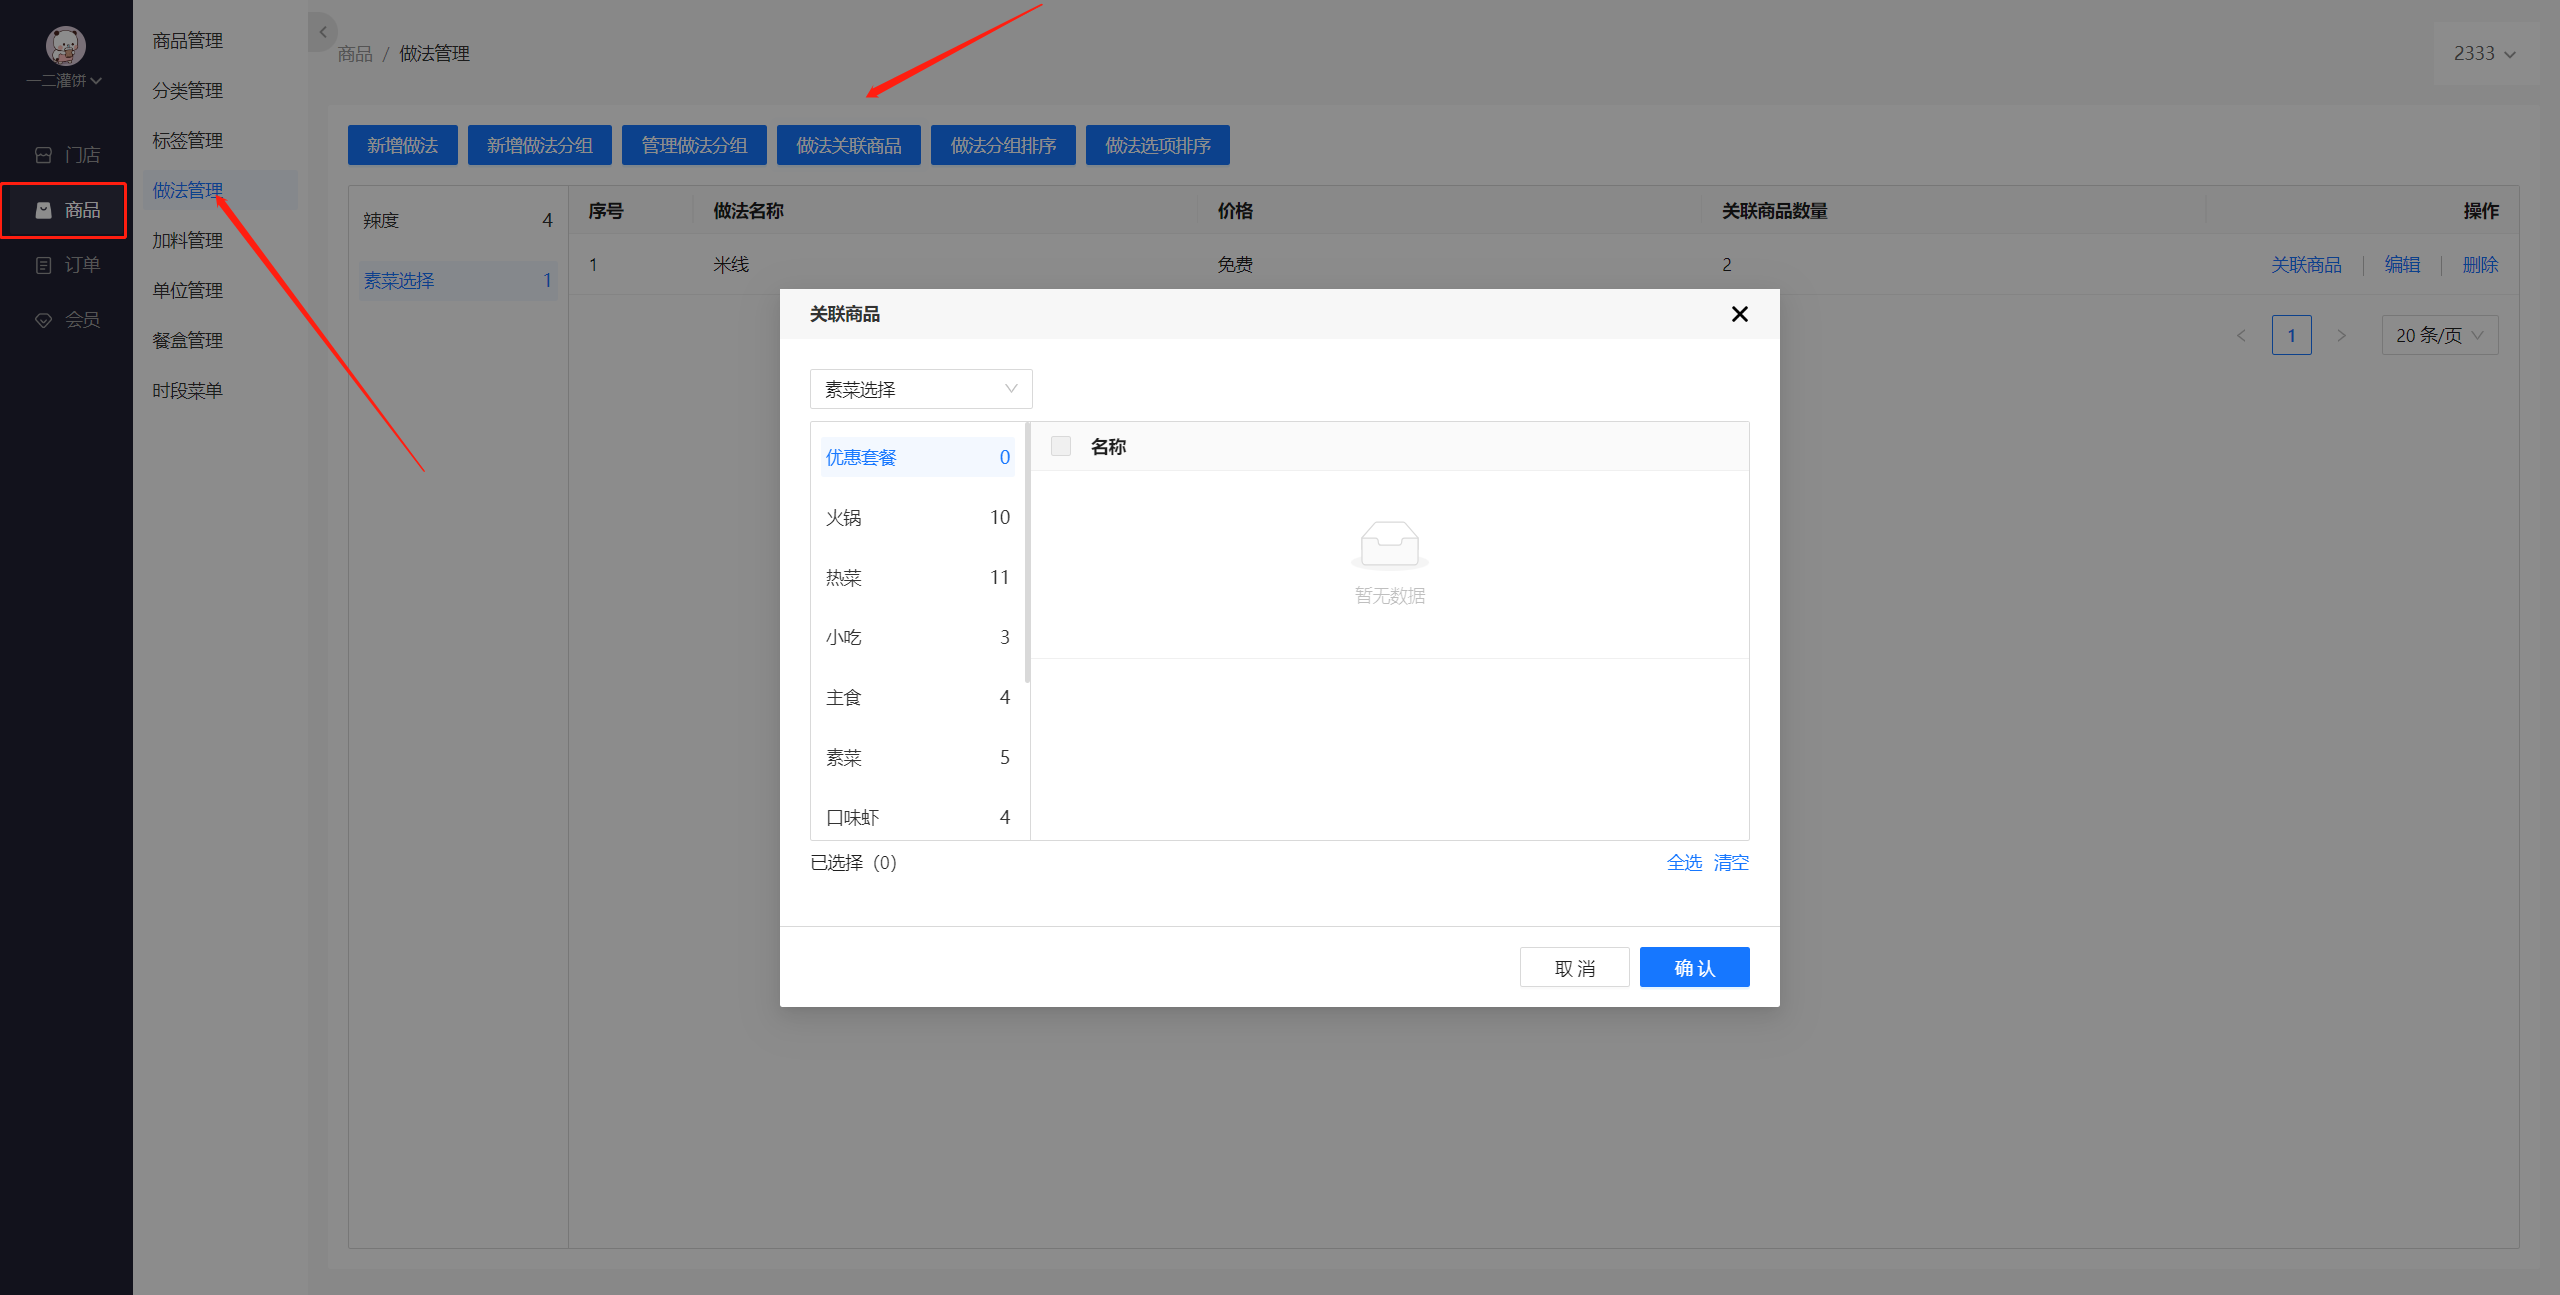This screenshot has width=2560, height=1295.
Task: Collapse the submenu with the arrow tab
Action: pyautogui.click(x=321, y=32)
